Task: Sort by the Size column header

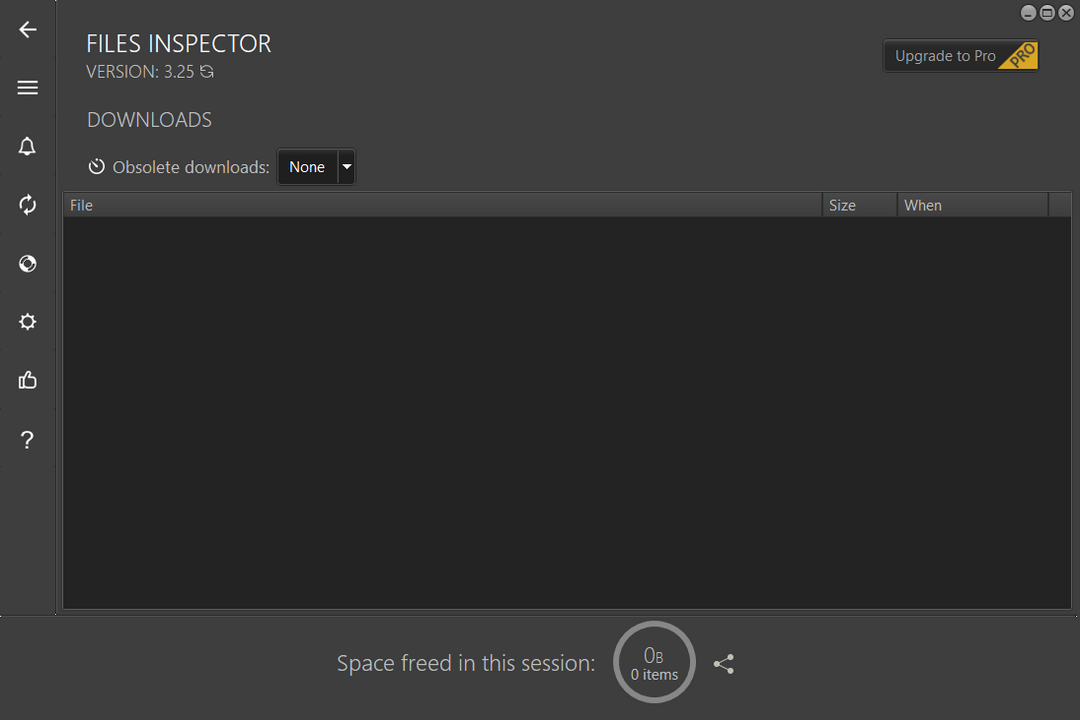Action: tap(859, 205)
